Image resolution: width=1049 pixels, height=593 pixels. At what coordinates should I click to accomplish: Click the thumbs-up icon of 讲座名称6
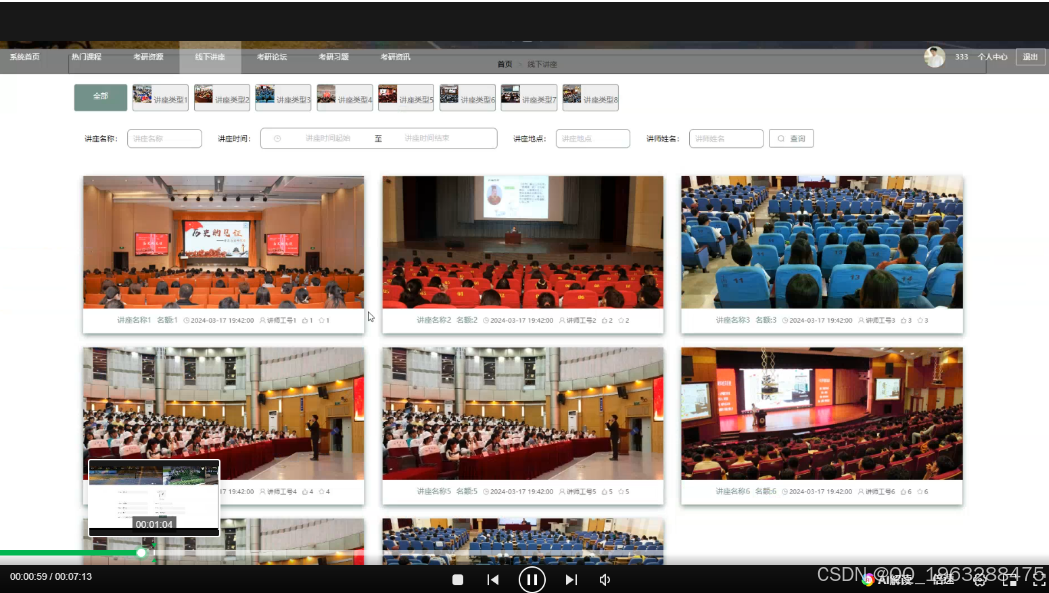903,491
